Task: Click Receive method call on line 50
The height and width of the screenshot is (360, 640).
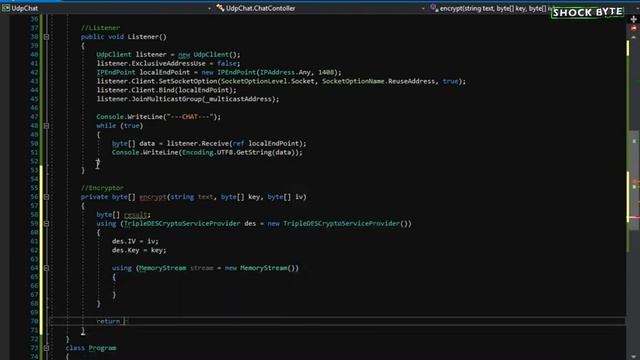Action: 216,144
